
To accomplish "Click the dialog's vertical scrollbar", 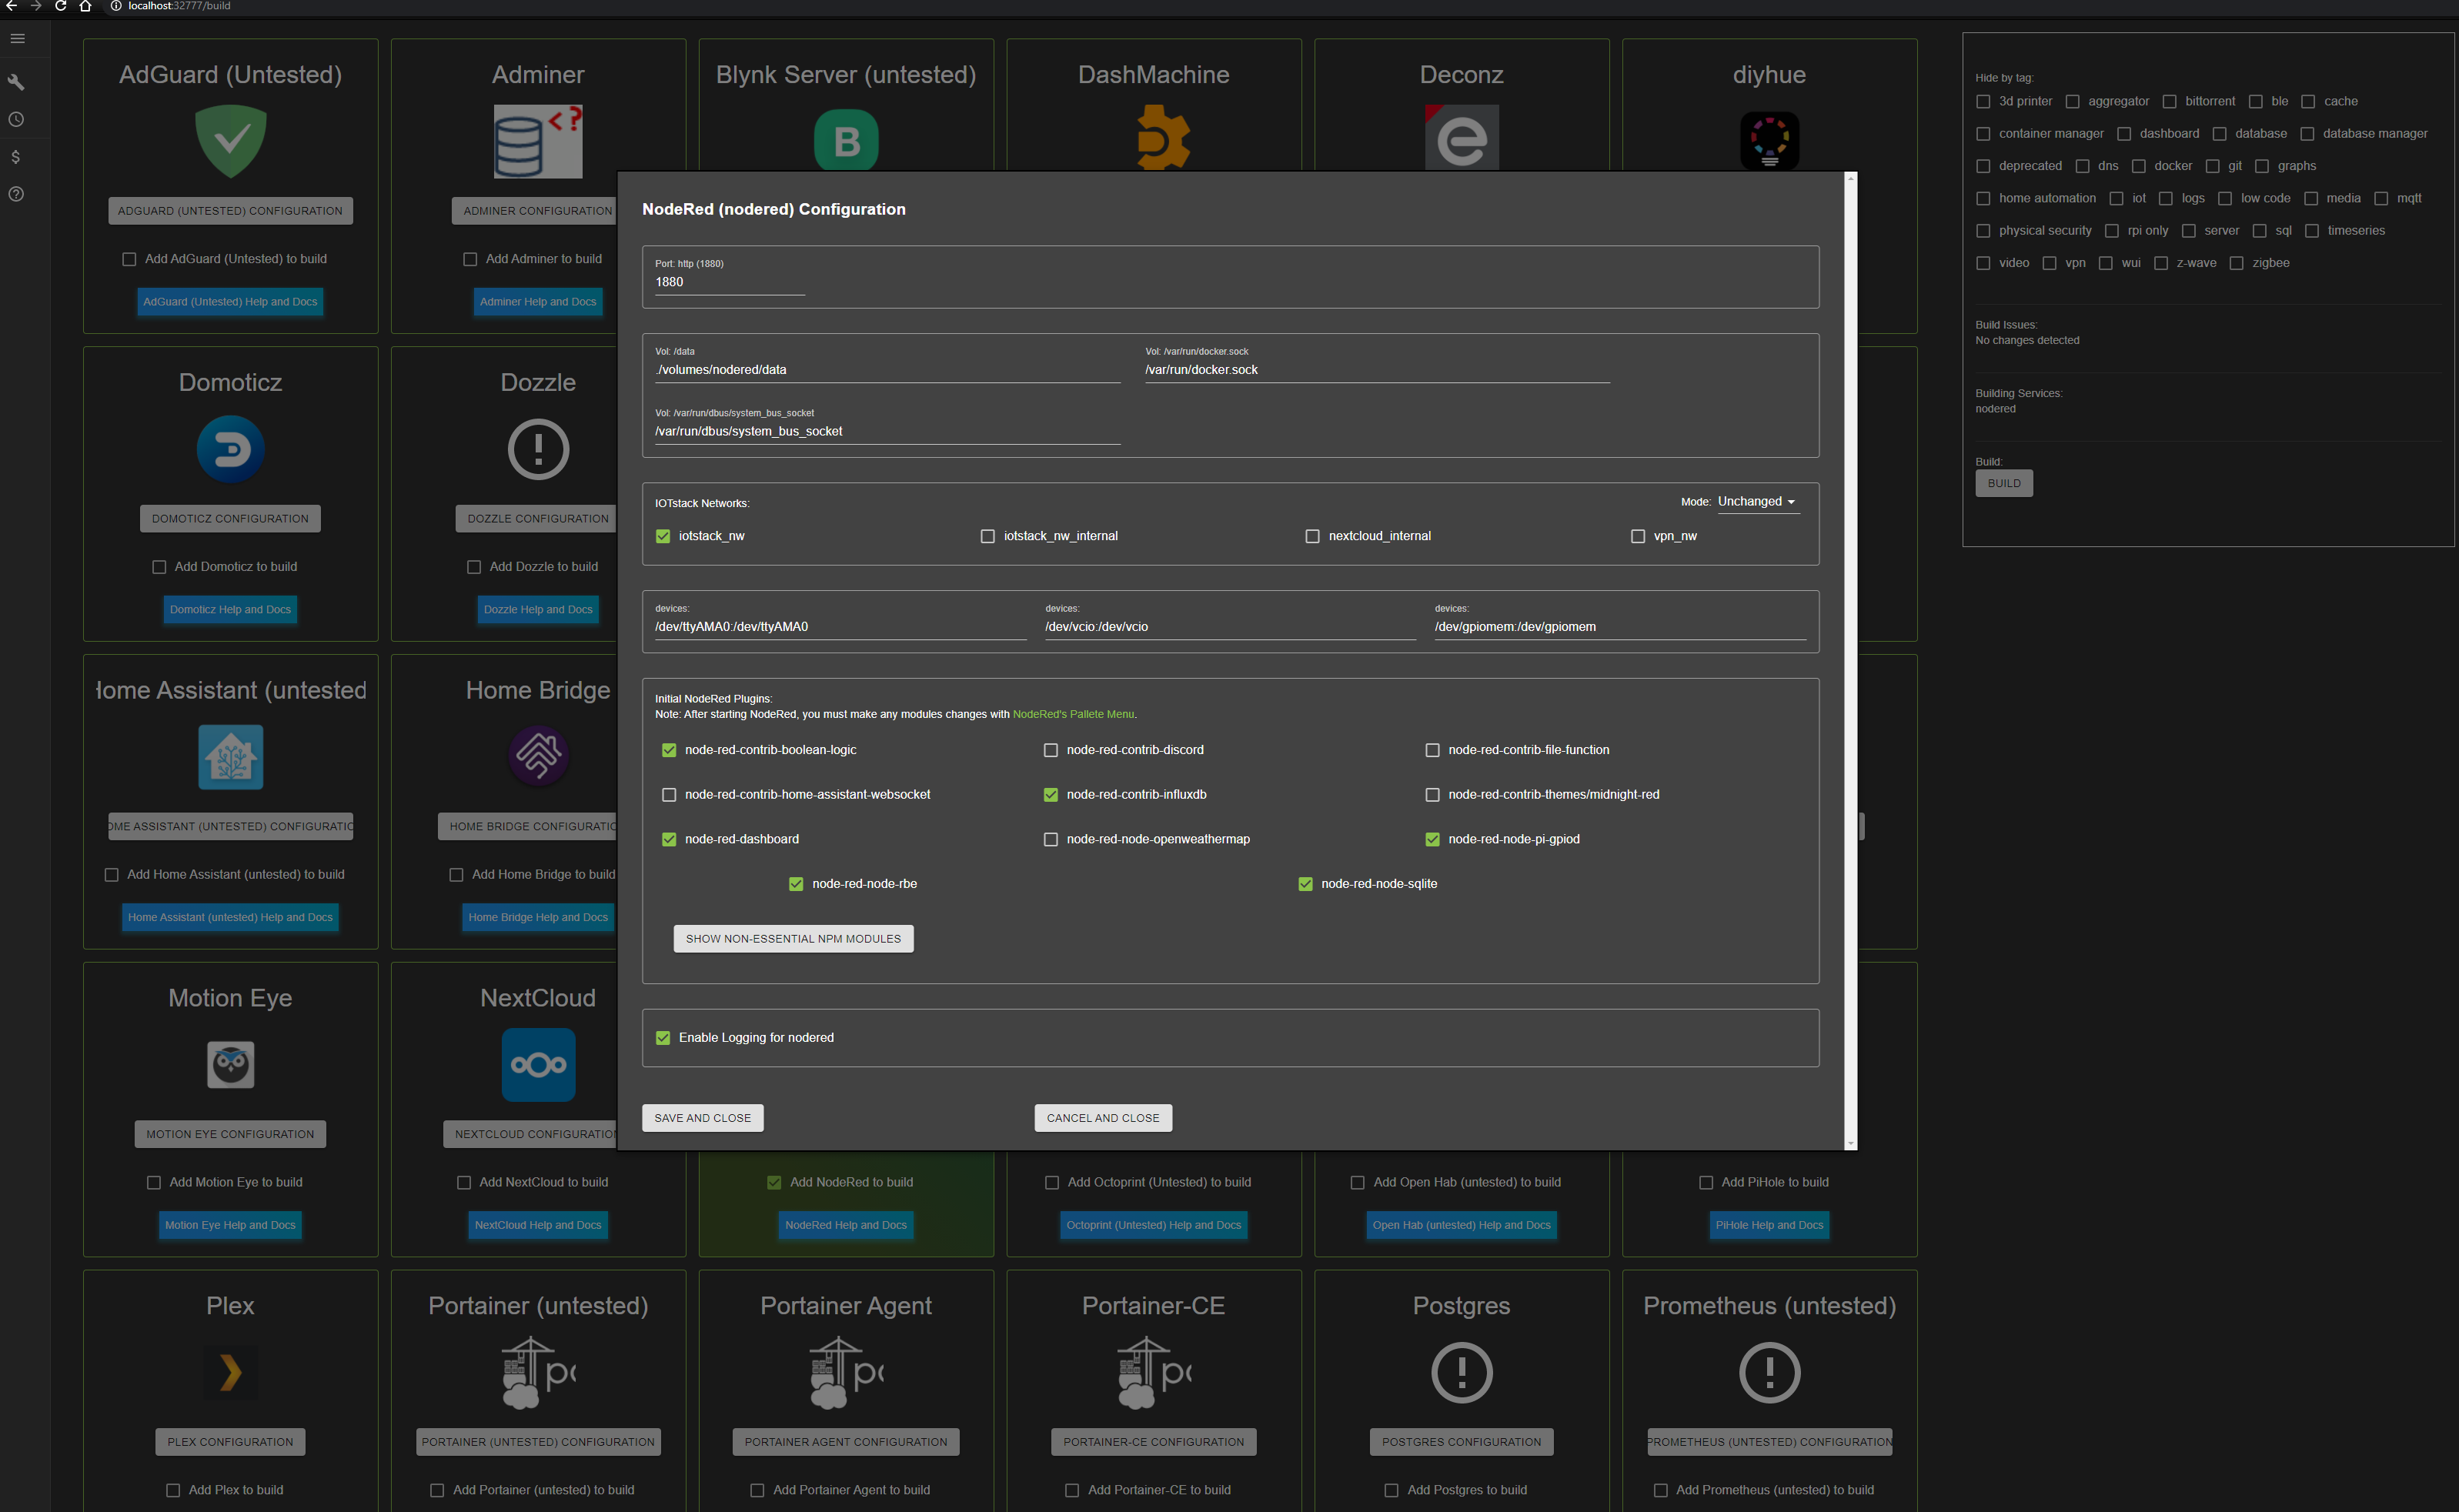I will coord(1850,660).
